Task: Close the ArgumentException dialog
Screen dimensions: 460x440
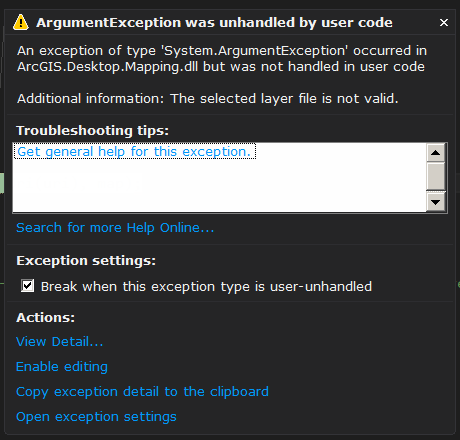Action: pyautogui.click(x=444, y=22)
